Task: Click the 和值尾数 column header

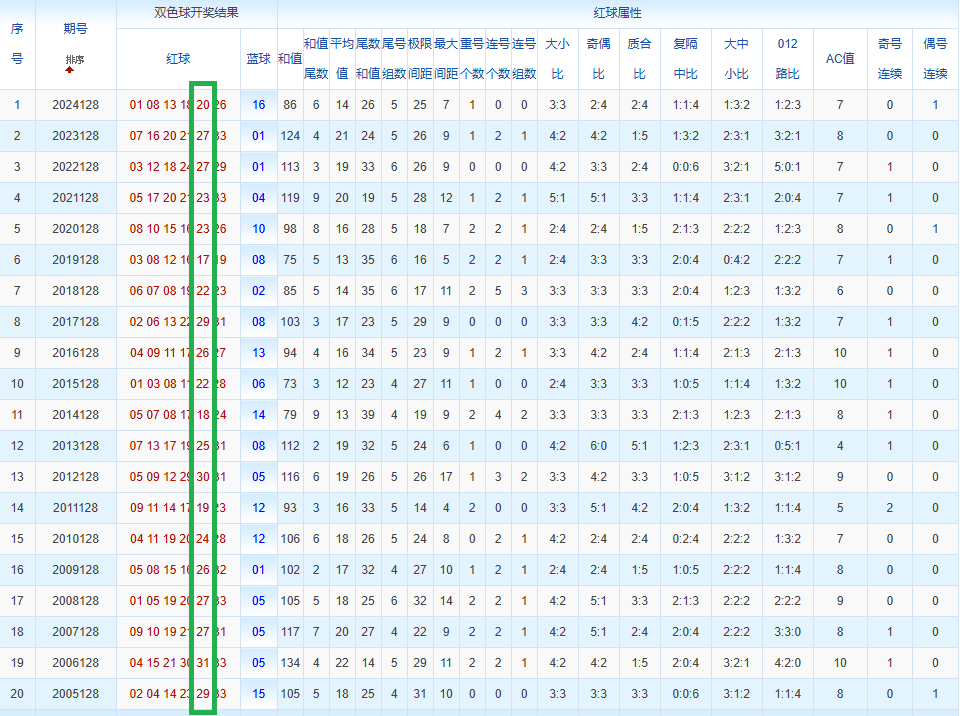Action: click(x=316, y=59)
